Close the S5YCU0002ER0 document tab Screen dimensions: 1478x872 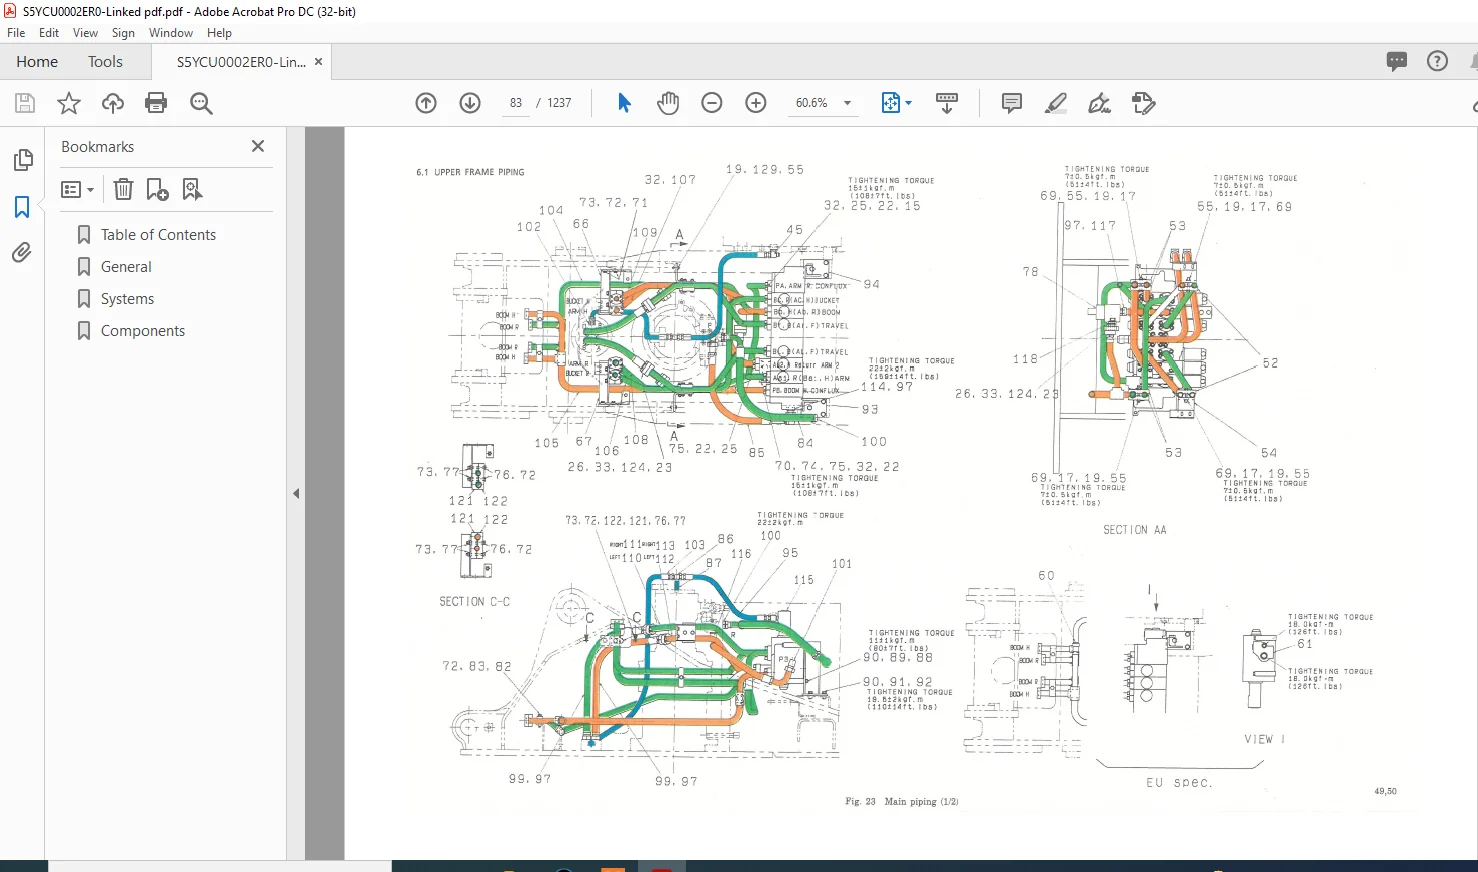[x=319, y=62]
